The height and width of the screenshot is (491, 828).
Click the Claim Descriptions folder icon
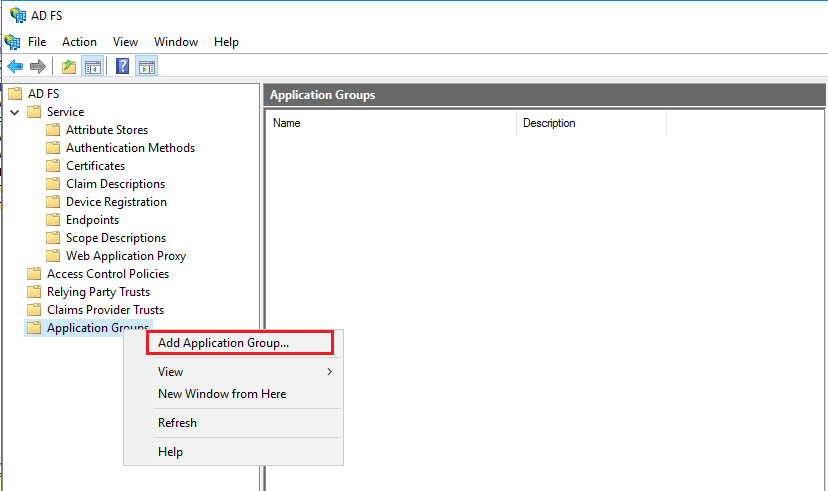pyautogui.click(x=53, y=183)
